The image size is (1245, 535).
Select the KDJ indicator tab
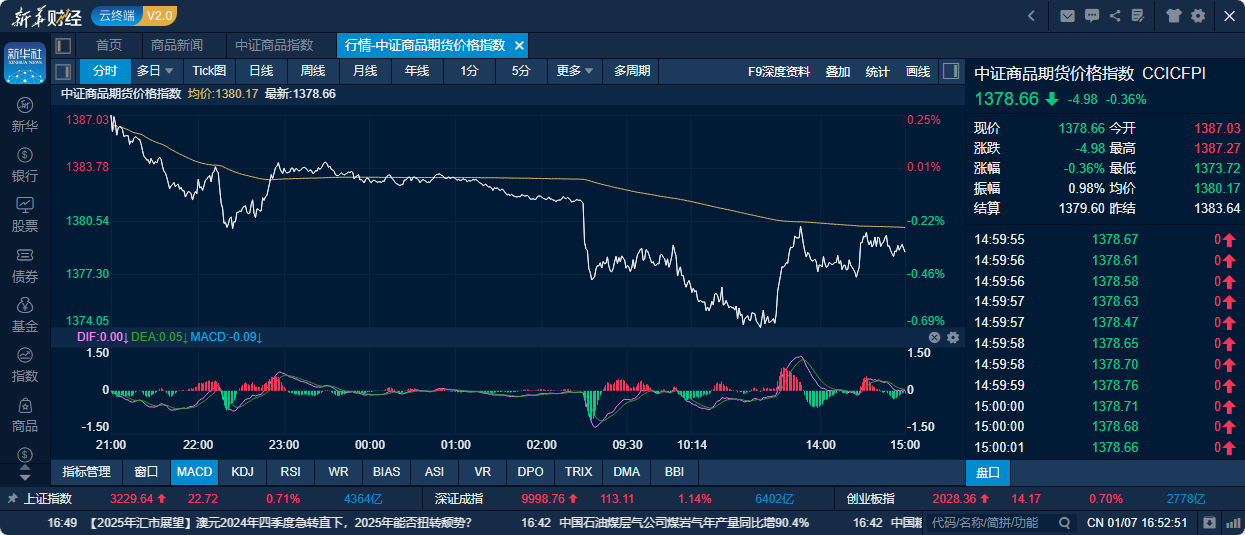point(242,471)
